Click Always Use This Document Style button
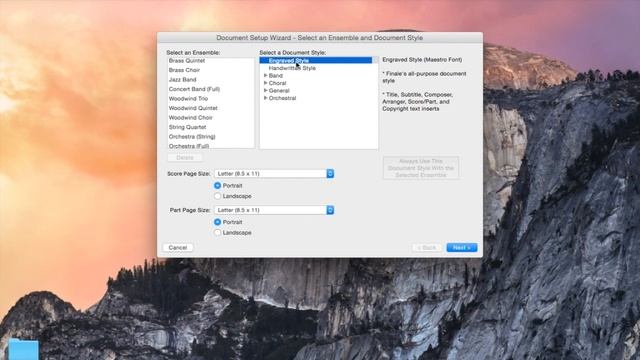This screenshot has width=640, height=360. (x=421, y=168)
